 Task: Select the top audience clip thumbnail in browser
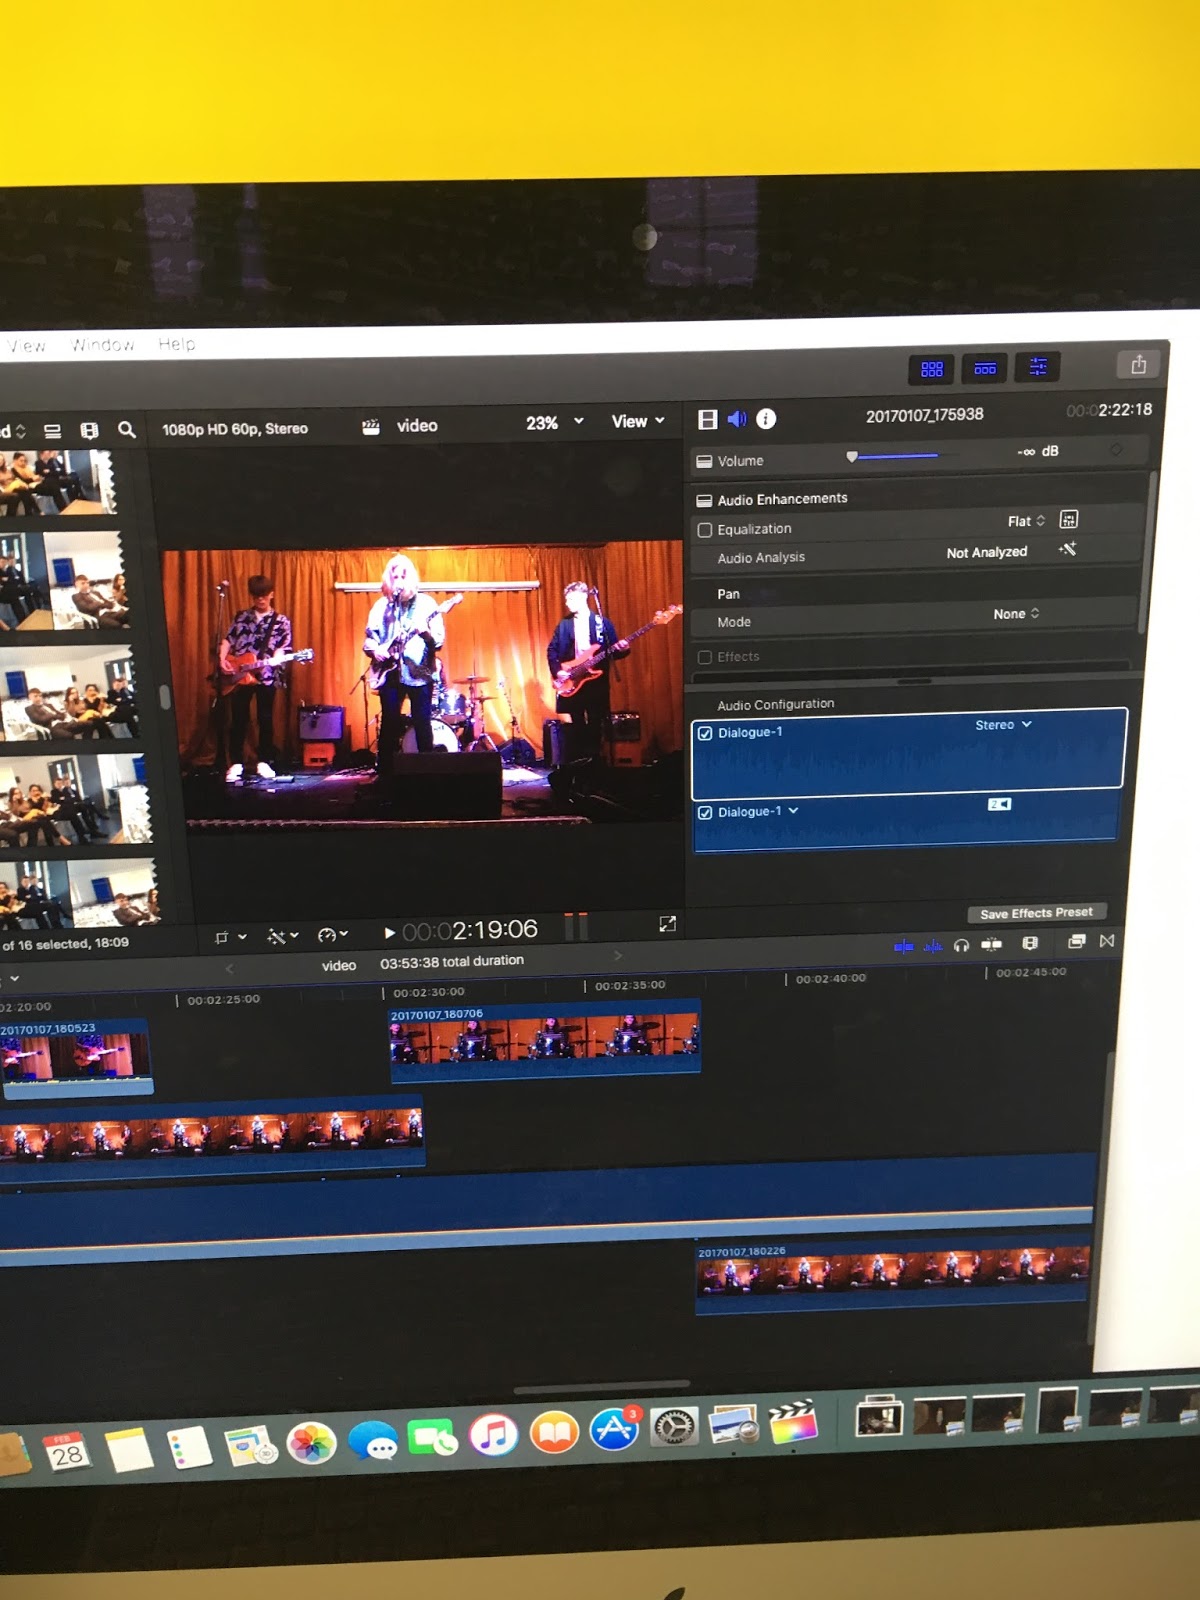point(58,481)
